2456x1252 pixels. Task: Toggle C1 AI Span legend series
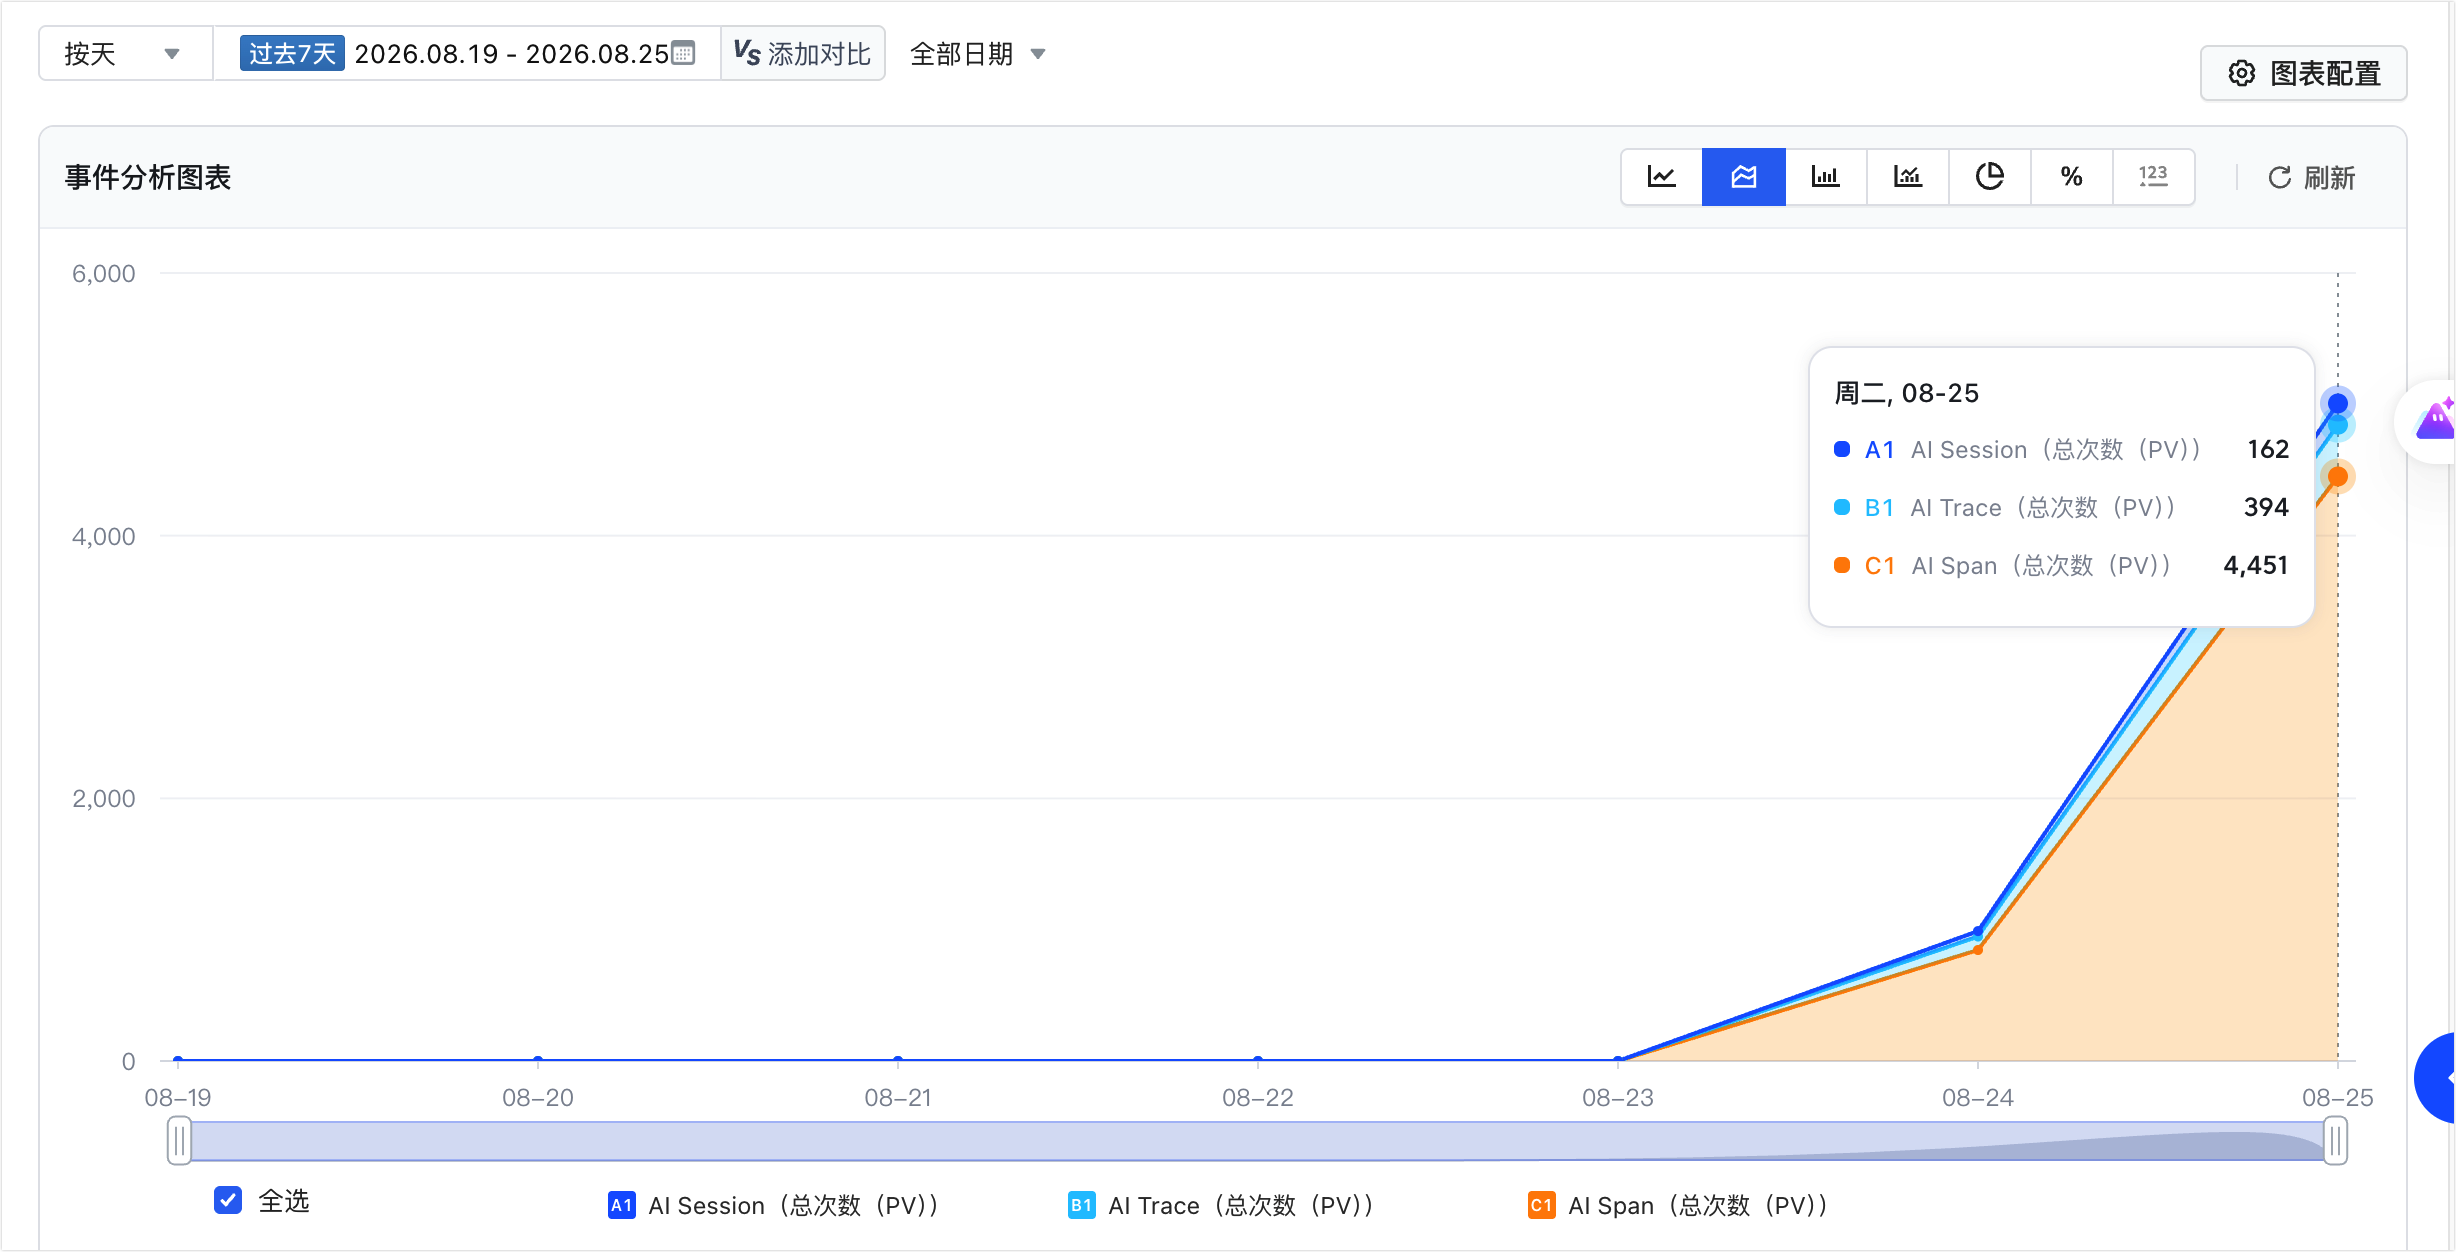[x=1679, y=1205]
